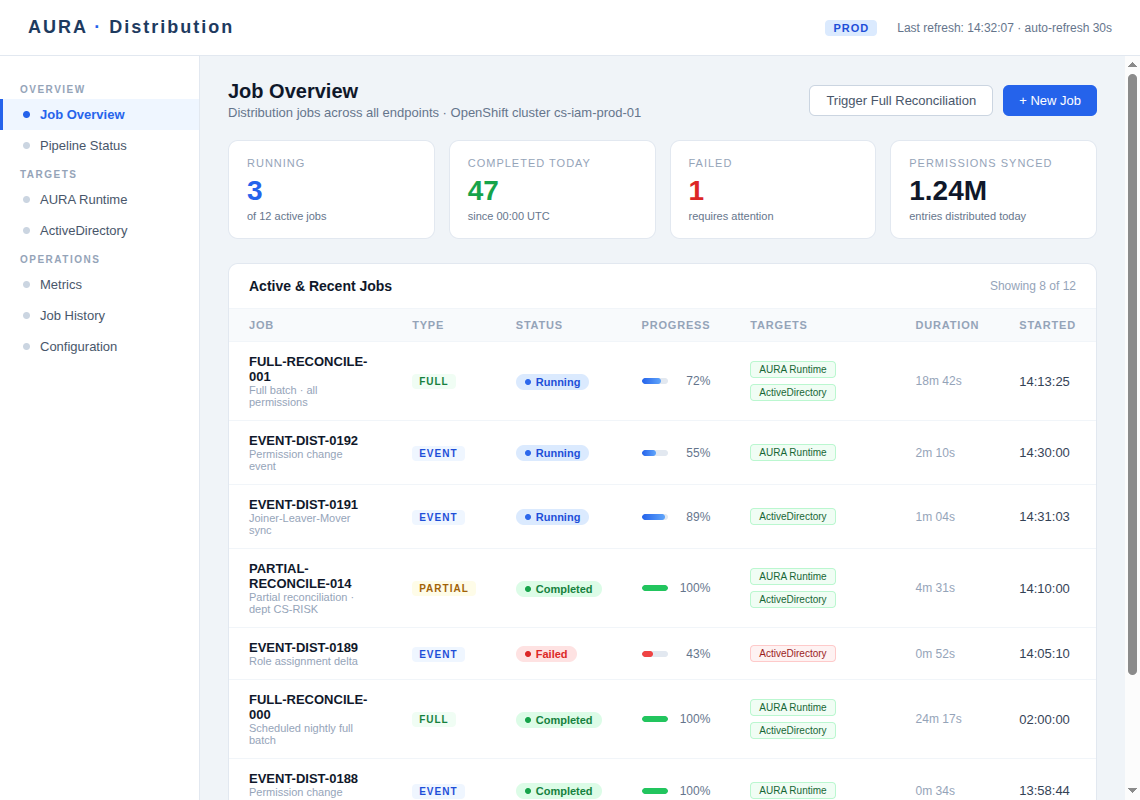Click the Failed status indicator on EVENT-DIST-0189
Screen dimensions: 1140x800
click(x=546, y=653)
